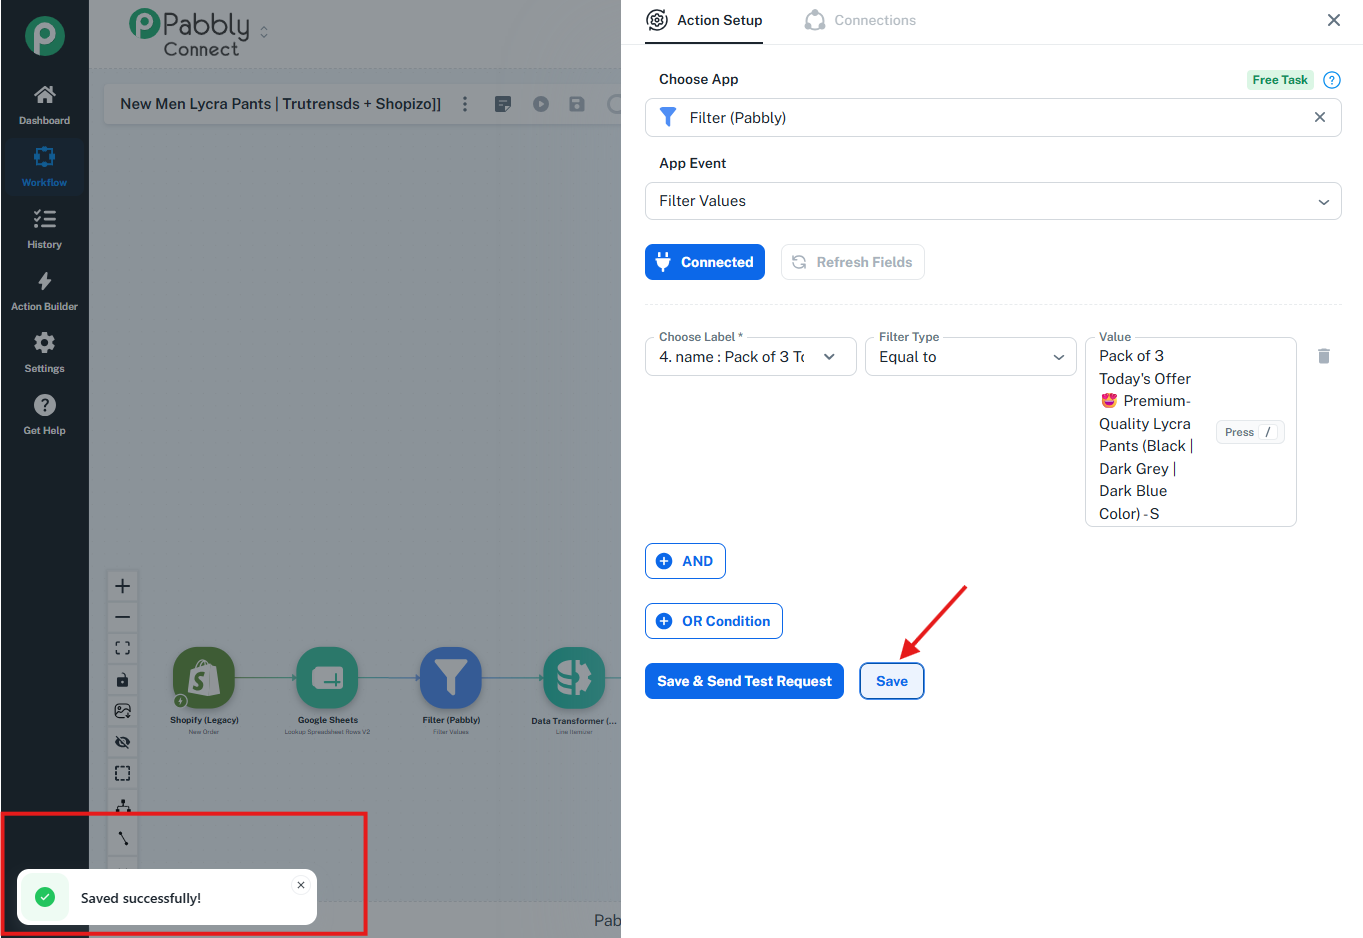Close the Action Setup side panel
Screen dimensions: 1363x938
click(1334, 20)
